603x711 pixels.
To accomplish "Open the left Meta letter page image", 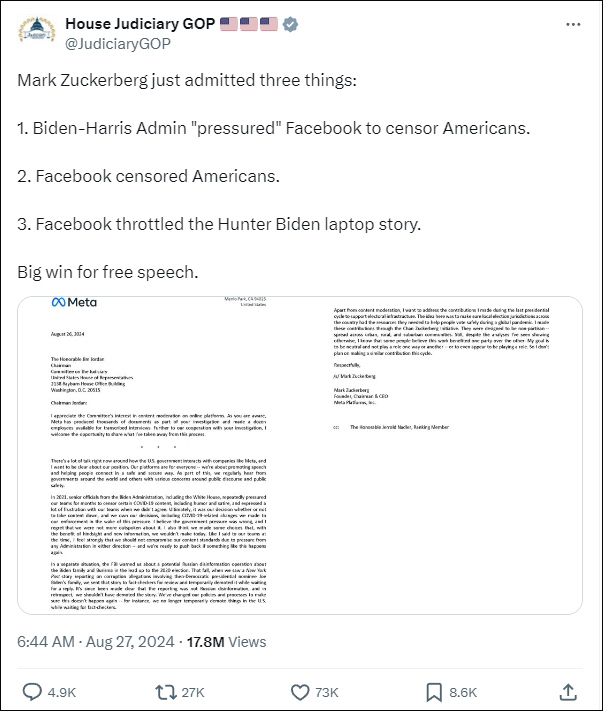I will coord(172,455).
